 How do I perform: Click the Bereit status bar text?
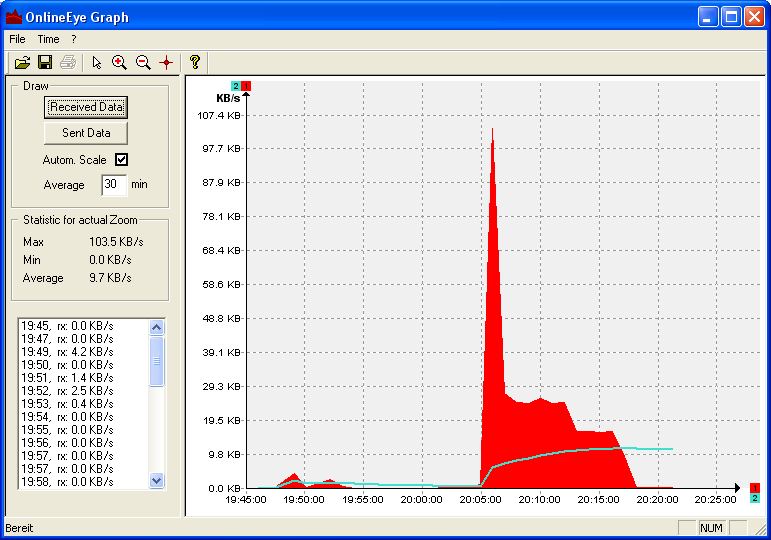click(x=19, y=528)
